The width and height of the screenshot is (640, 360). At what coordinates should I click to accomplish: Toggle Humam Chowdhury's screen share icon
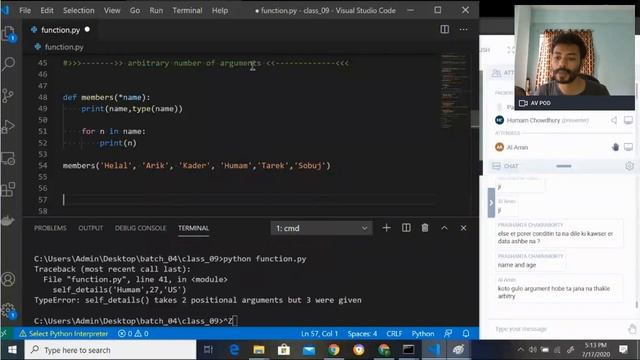(x=628, y=120)
